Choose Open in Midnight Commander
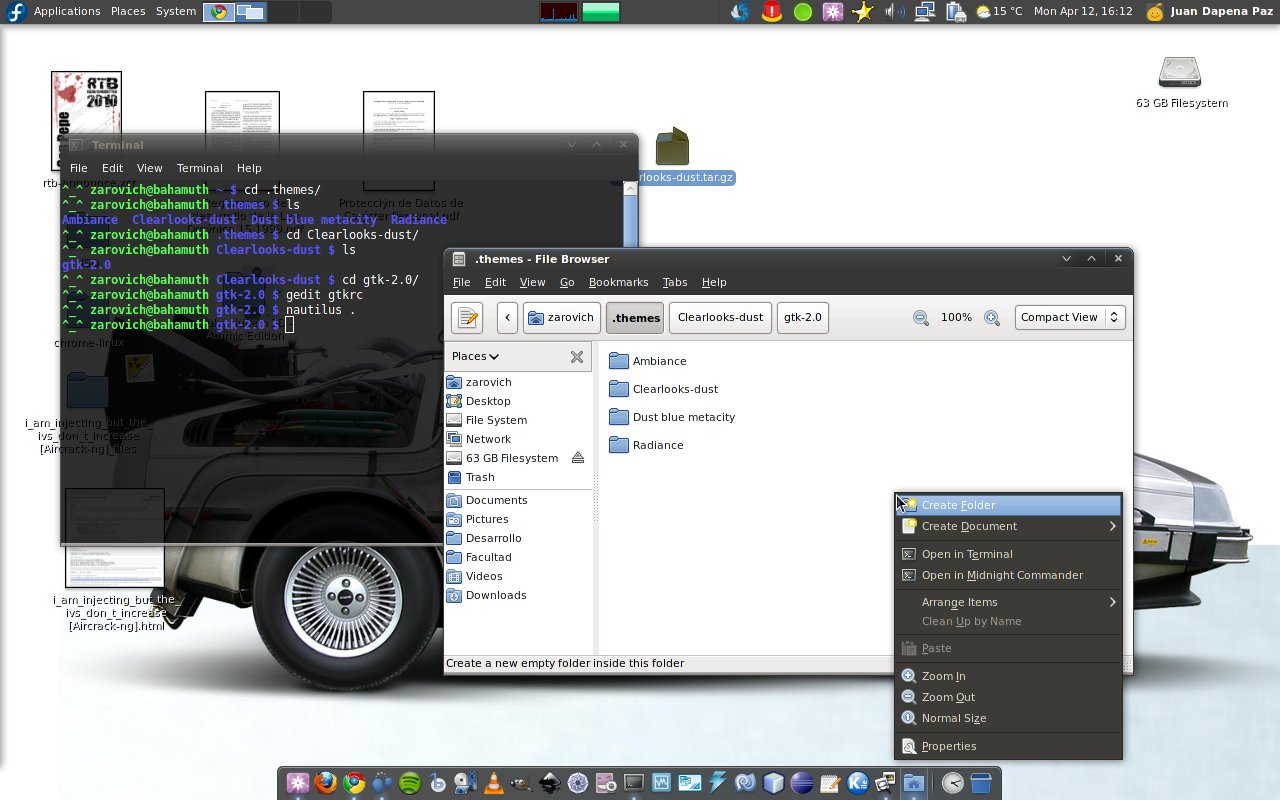This screenshot has width=1280, height=800. click(x=1008, y=575)
